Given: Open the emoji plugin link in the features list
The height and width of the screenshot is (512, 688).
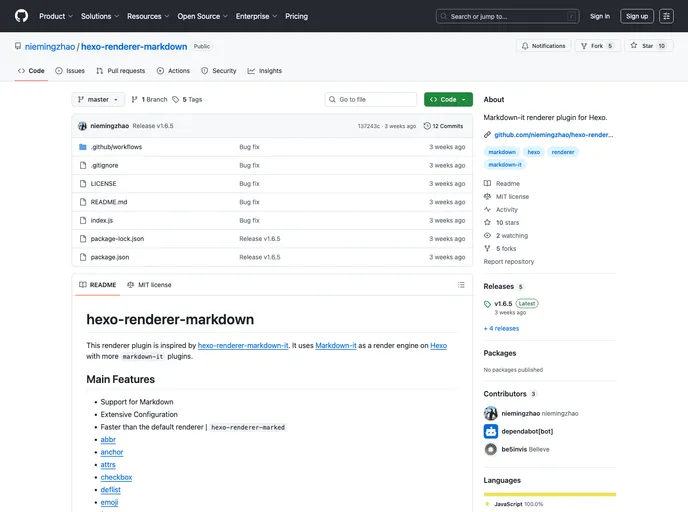Looking at the screenshot, I should pyautogui.click(x=109, y=502).
